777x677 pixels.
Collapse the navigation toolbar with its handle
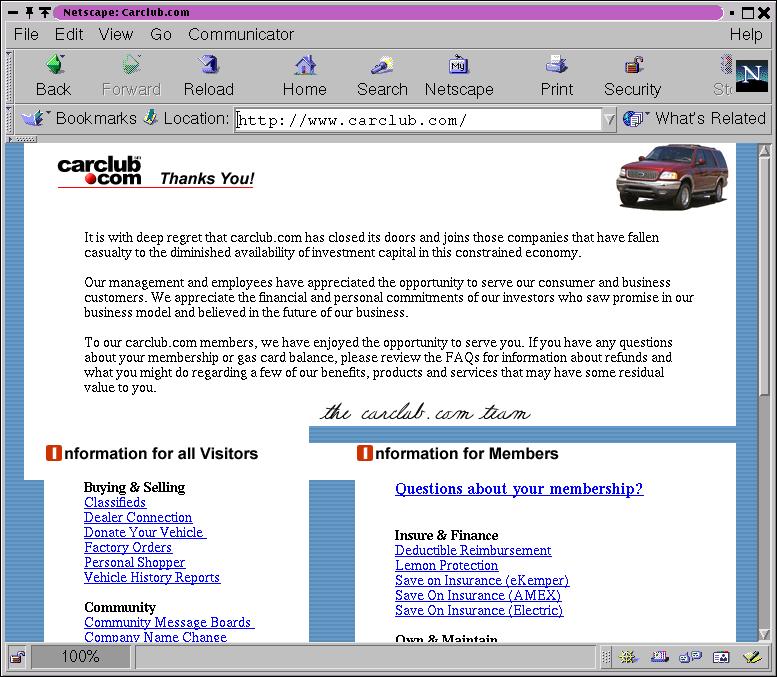click(9, 75)
